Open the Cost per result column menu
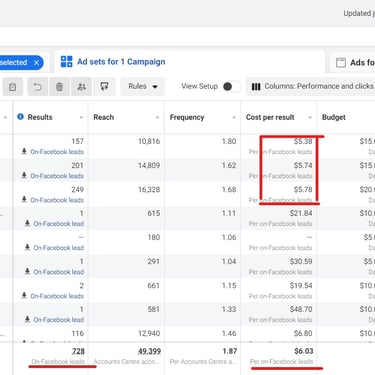This screenshot has height=375, width=375. point(310,117)
